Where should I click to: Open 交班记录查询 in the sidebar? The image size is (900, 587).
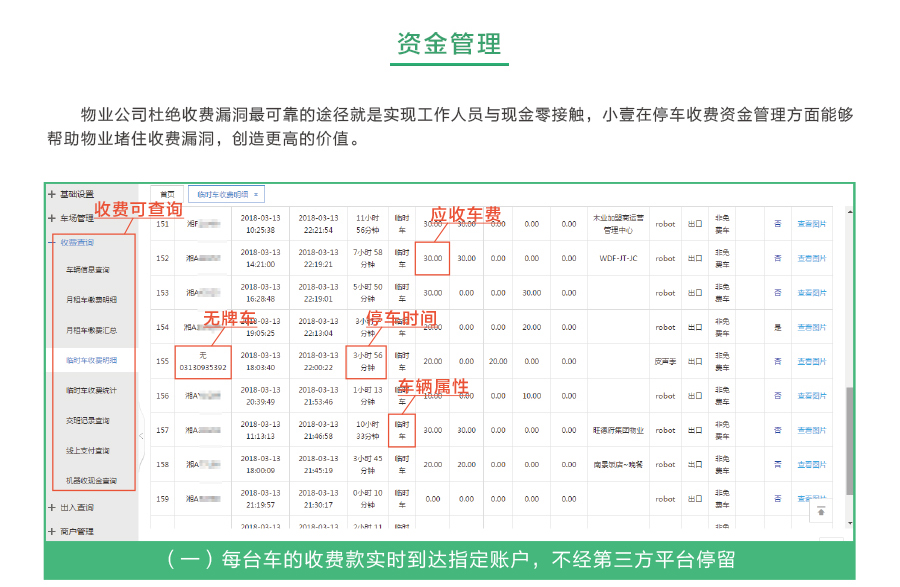[88, 421]
